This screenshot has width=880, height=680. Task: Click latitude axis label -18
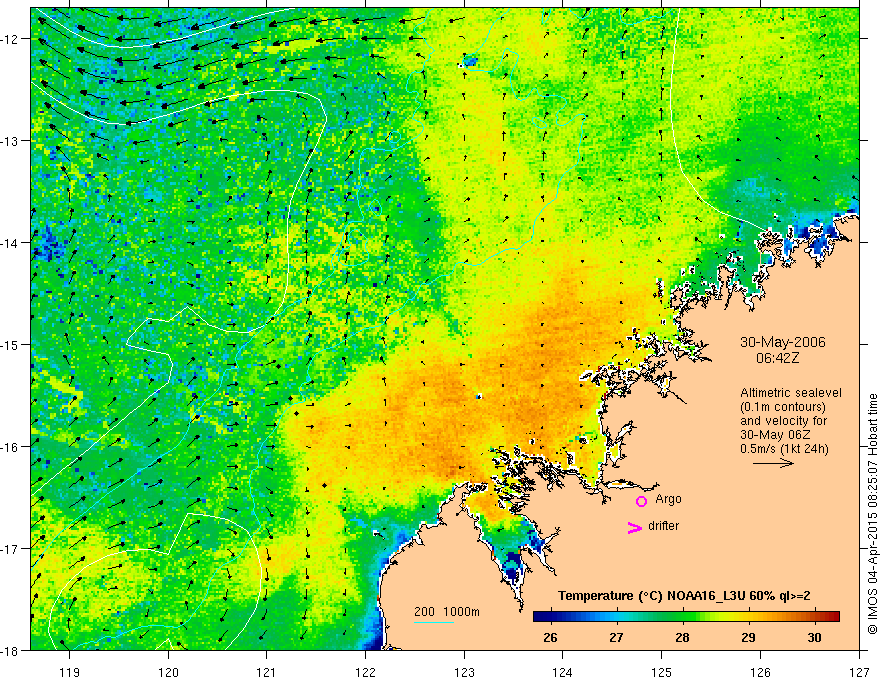click(x=10, y=650)
